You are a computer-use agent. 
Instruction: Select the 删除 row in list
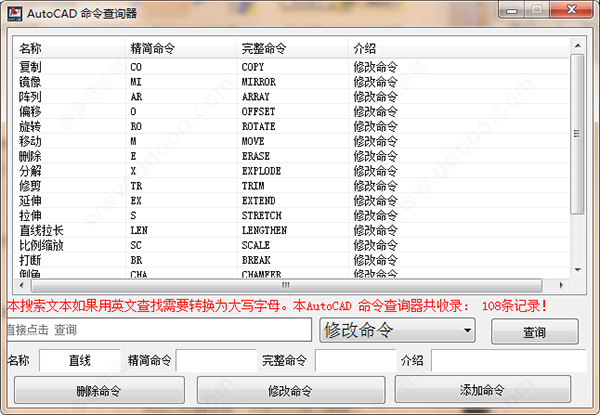291,156
